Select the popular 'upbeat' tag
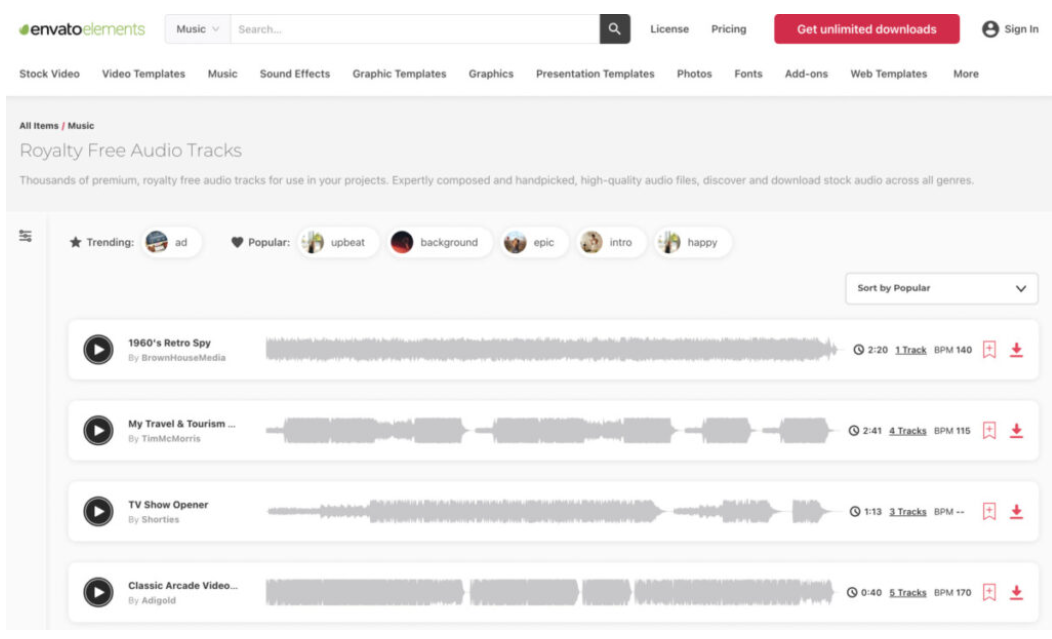The height and width of the screenshot is (639, 1052). click(x=339, y=242)
